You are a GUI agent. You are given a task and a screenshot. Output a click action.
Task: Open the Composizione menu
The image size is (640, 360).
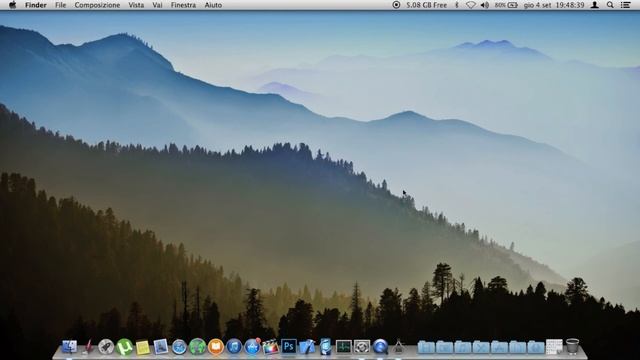coord(97,5)
